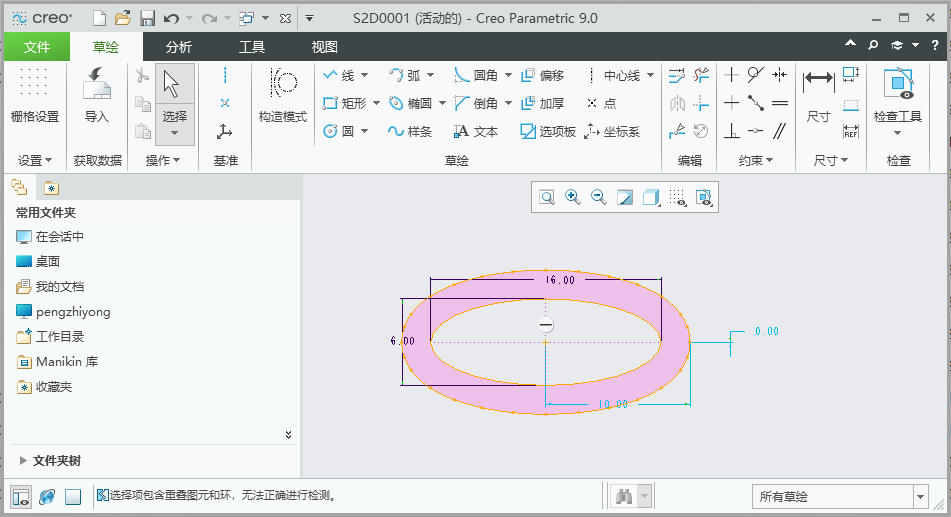Image resolution: width=951 pixels, height=517 pixels.
Task: Select the Rectangle tool (矩形)
Action: [x=344, y=103]
